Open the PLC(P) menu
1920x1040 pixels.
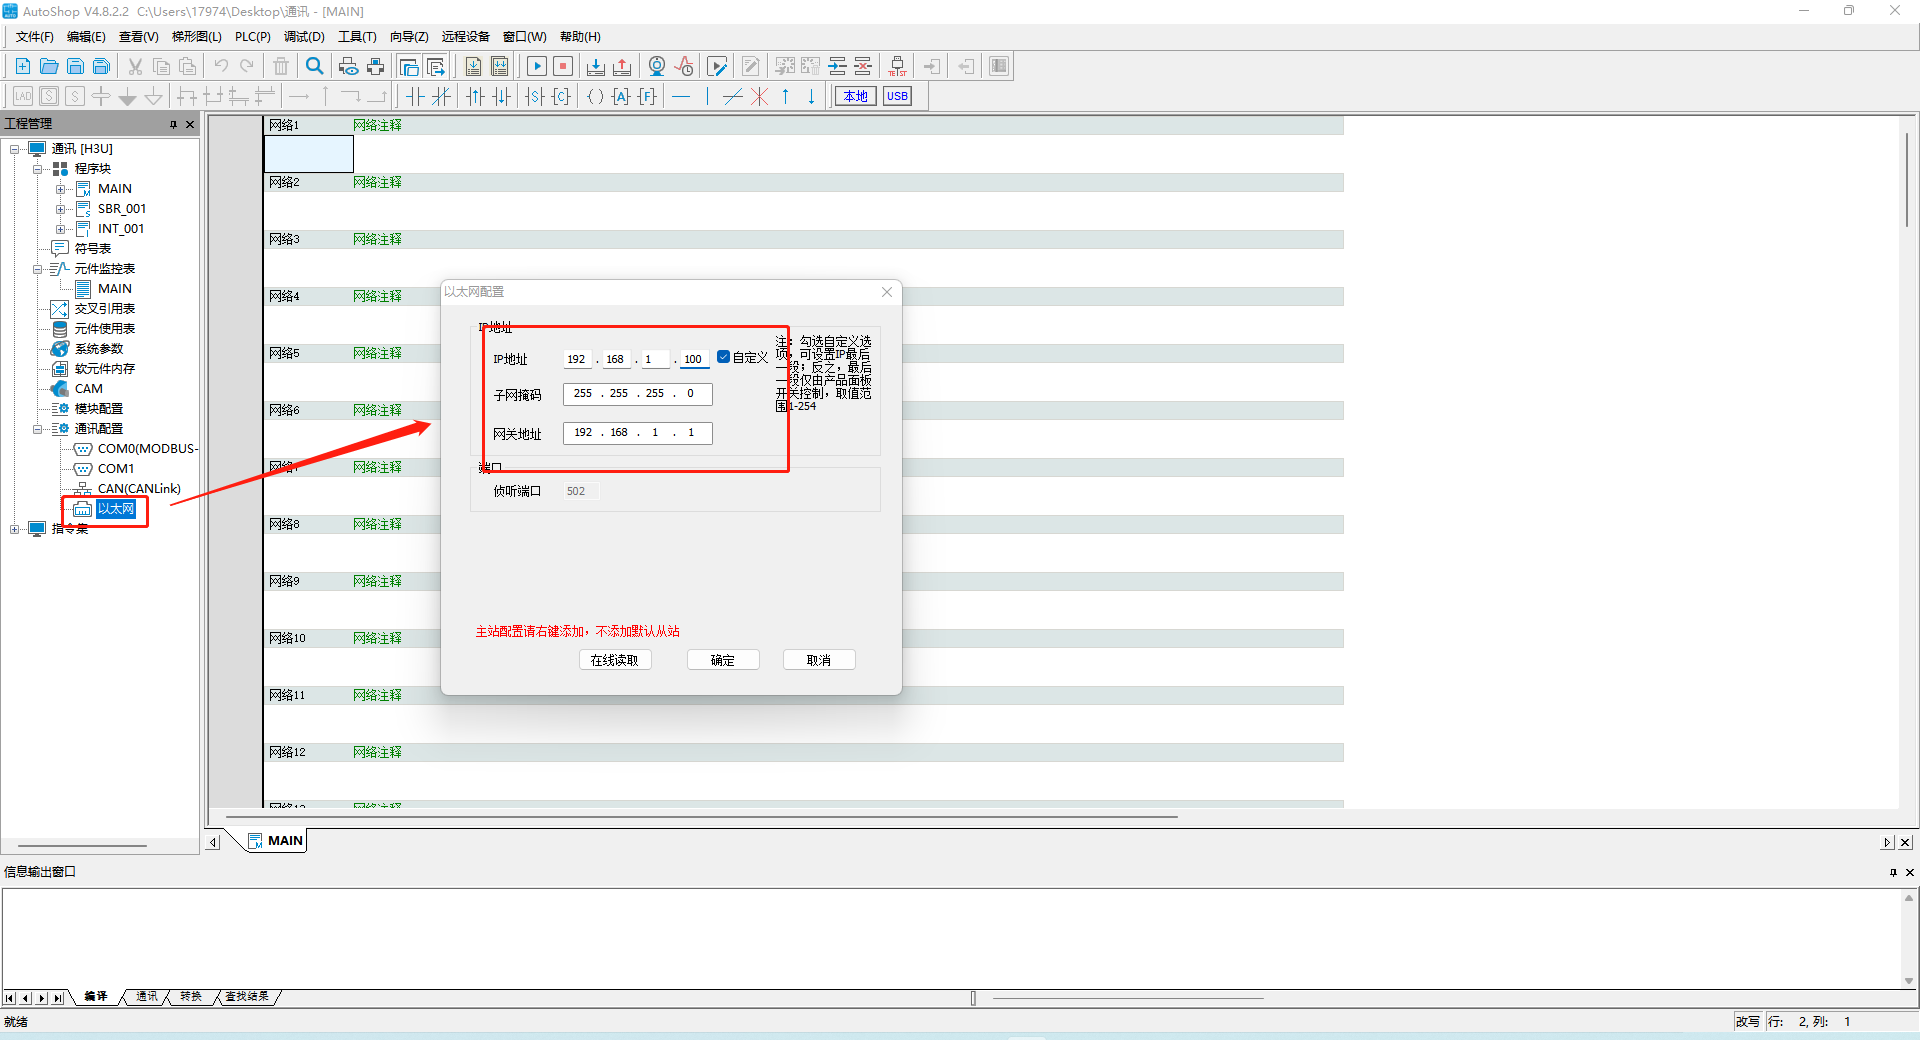click(252, 37)
